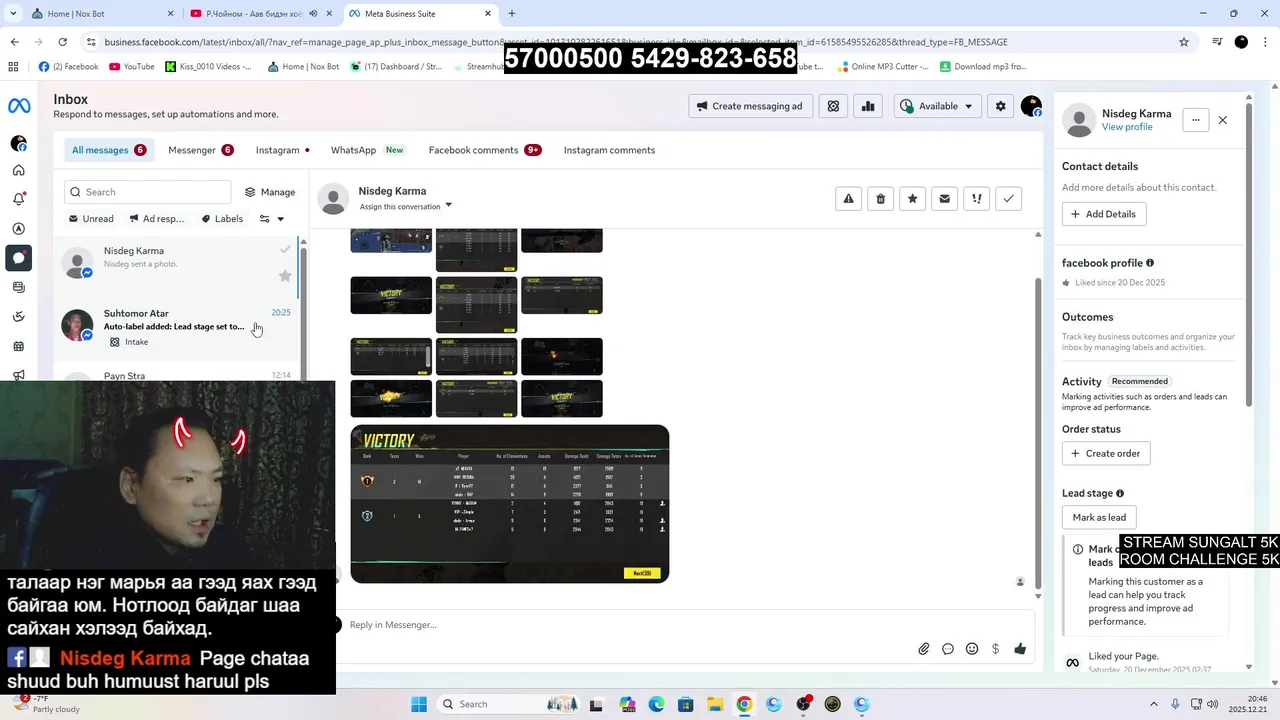Screen dimensions: 1280x720
Task: Open the YouTube bookmark
Action: 131,67
